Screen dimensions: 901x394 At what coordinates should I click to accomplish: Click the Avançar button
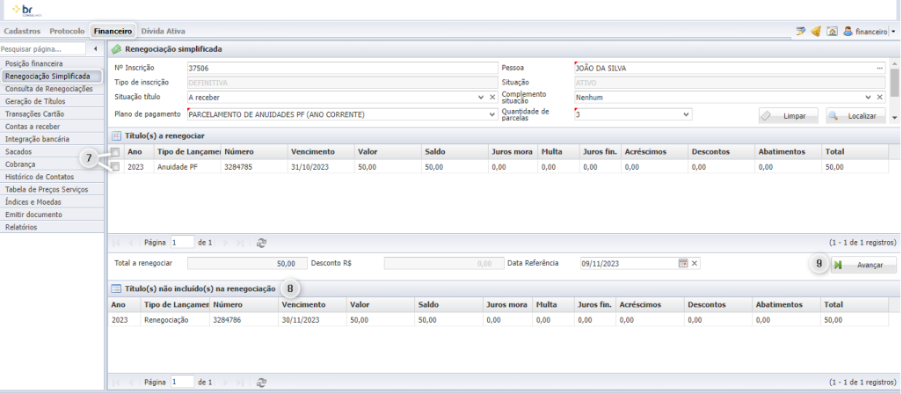863,265
